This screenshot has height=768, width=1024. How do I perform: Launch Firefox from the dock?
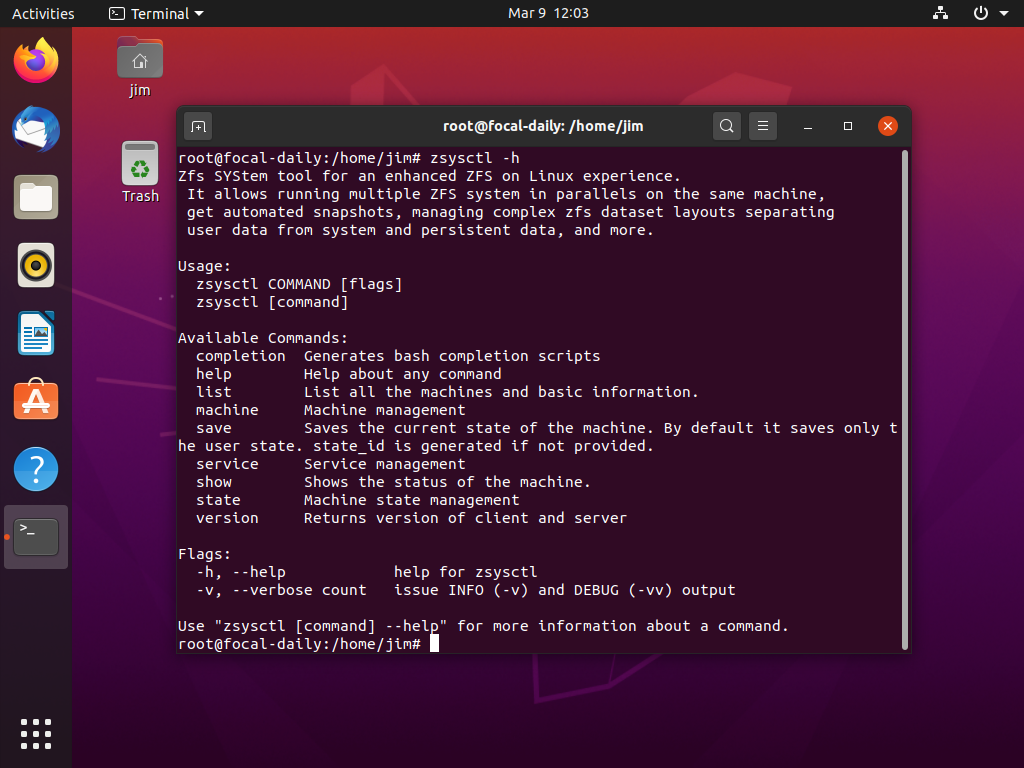click(35, 60)
